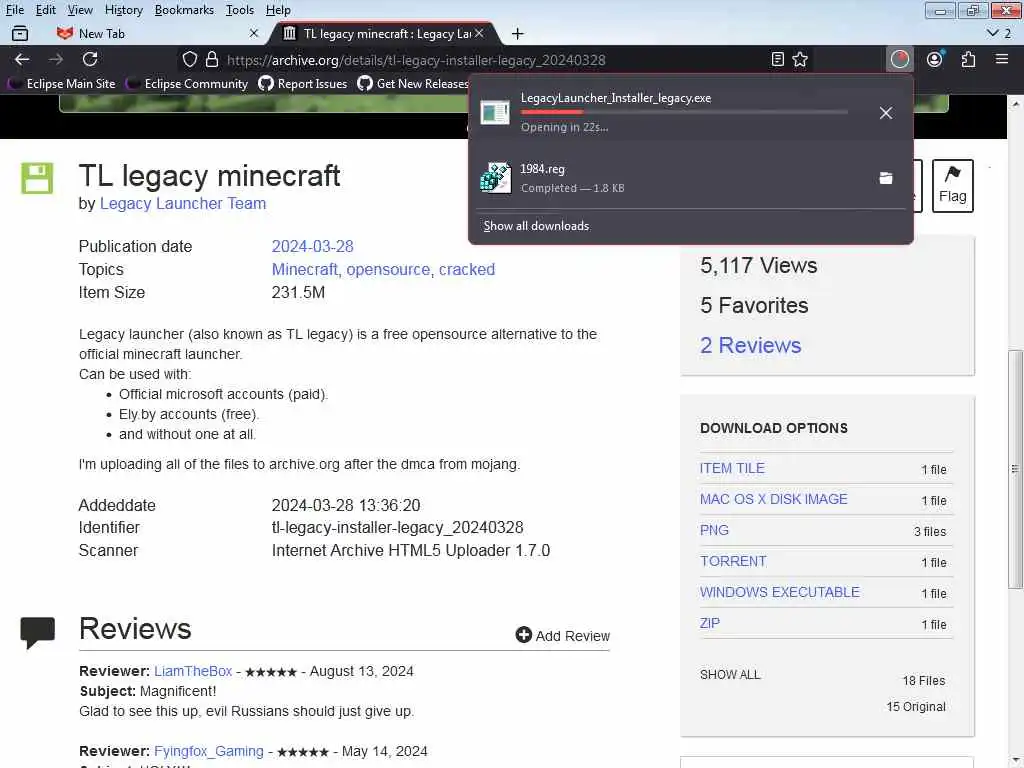Download the ITEM TILE option
The image size is (1024, 768).
click(732, 468)
